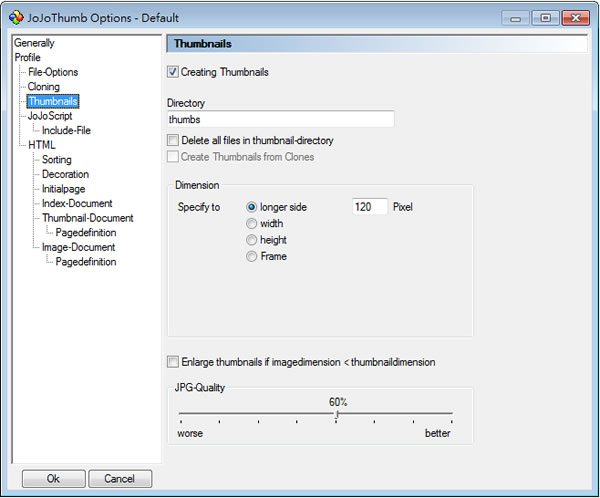This screenshot has height=498, width=600.
Task: Enable Delete all files in thumbnail-directory
Action: point(173,140)
